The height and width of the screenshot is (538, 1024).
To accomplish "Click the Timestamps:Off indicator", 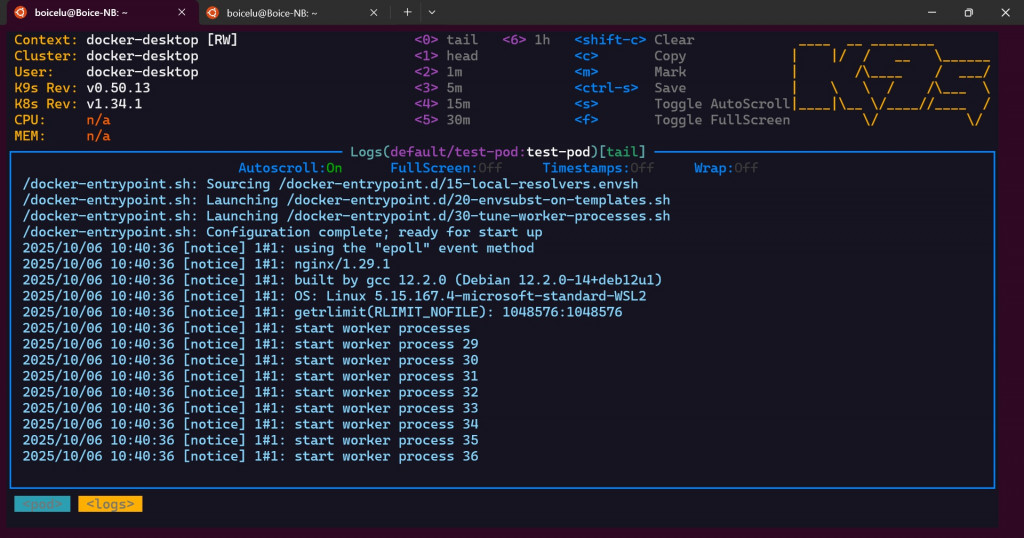I will (x=598, y=168).
